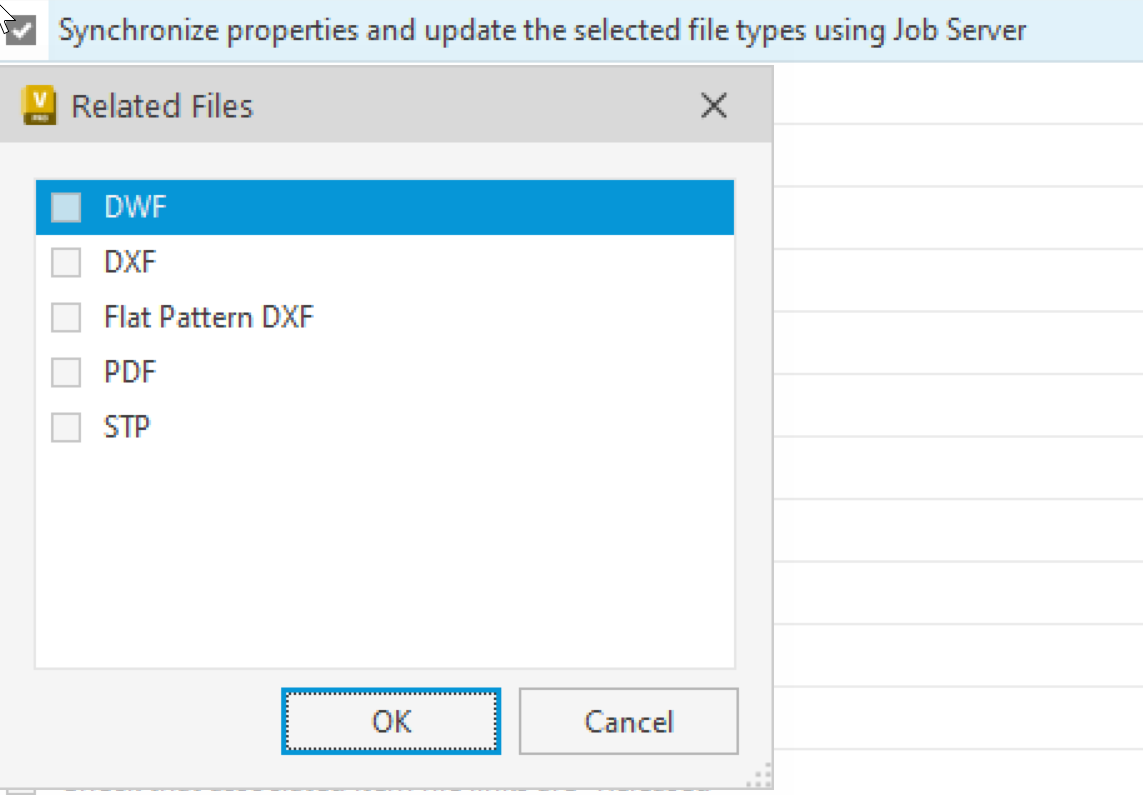Click the Cancel button
Viewport: 1143px width, 795px height.
click(x=628, y=721)
